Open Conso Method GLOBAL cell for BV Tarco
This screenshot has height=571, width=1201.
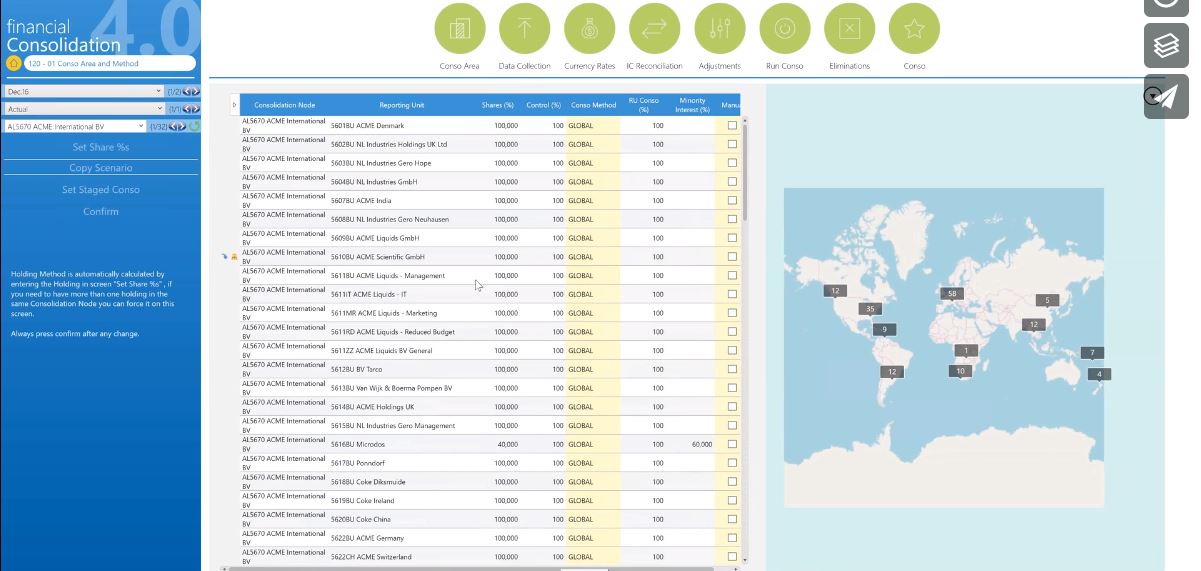click(x=593, y=369)
